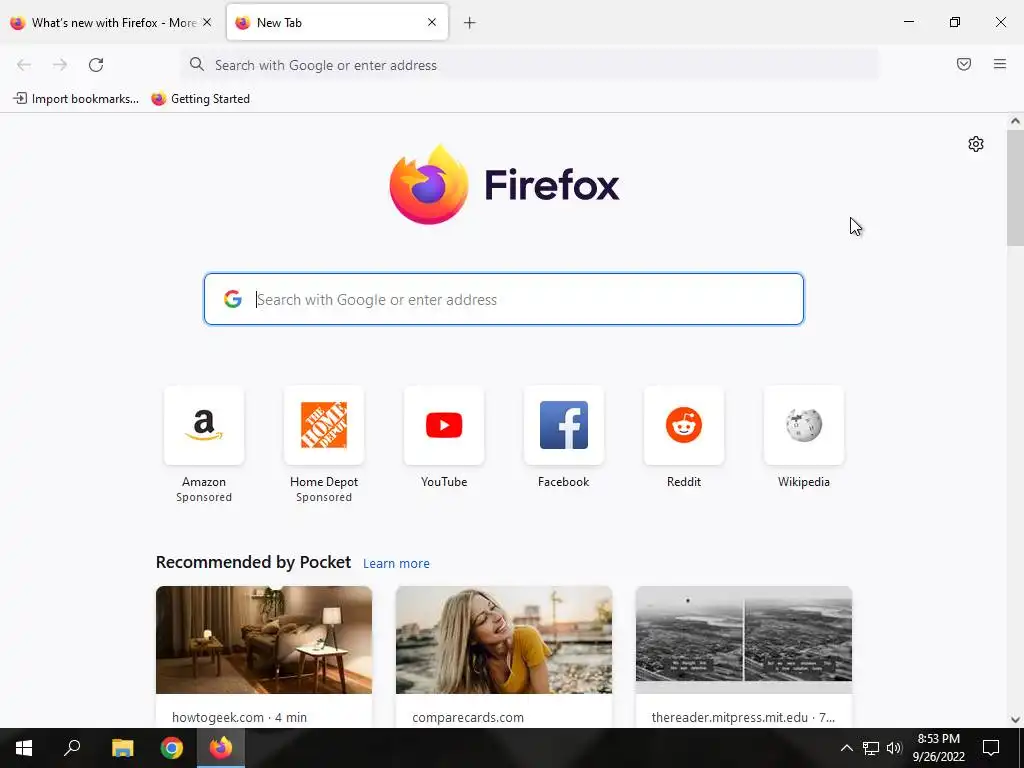The width and height of the screenshot is (1024, 768).
Task: Click the Wikipedia tile label text
Action: pyautogui.click(x=804, y=482)
